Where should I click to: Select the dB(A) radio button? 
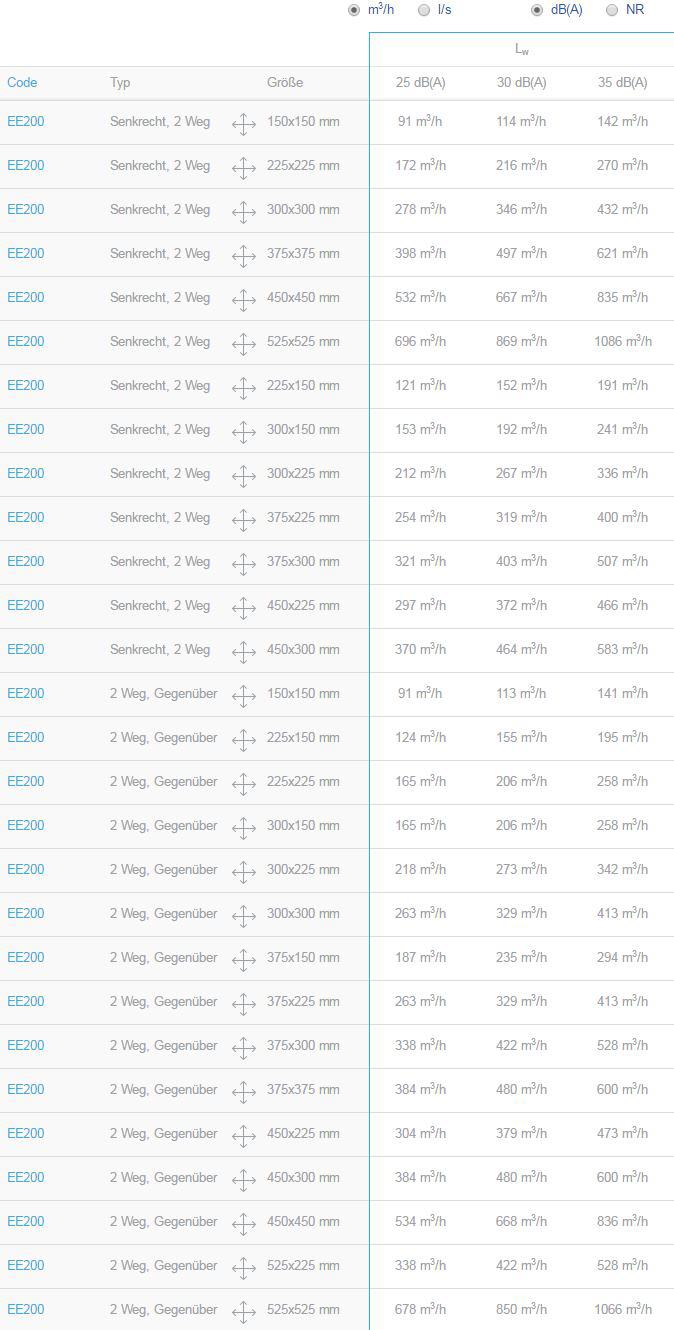tap(537, 10)
